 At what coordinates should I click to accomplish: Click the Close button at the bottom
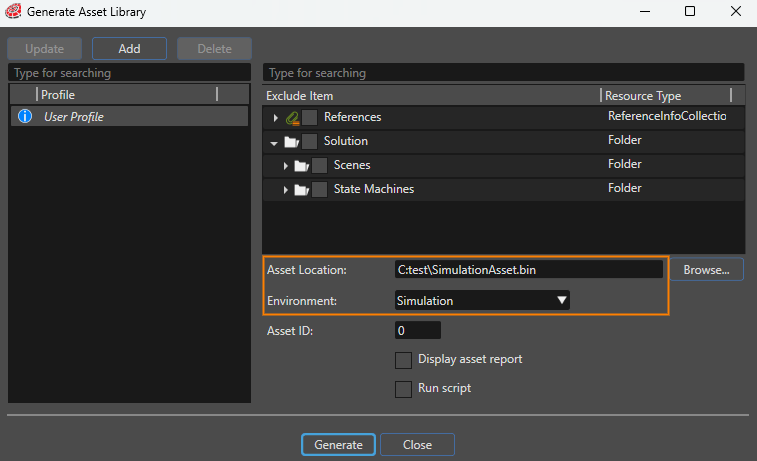pyautogui.click(x=418, y=445)
